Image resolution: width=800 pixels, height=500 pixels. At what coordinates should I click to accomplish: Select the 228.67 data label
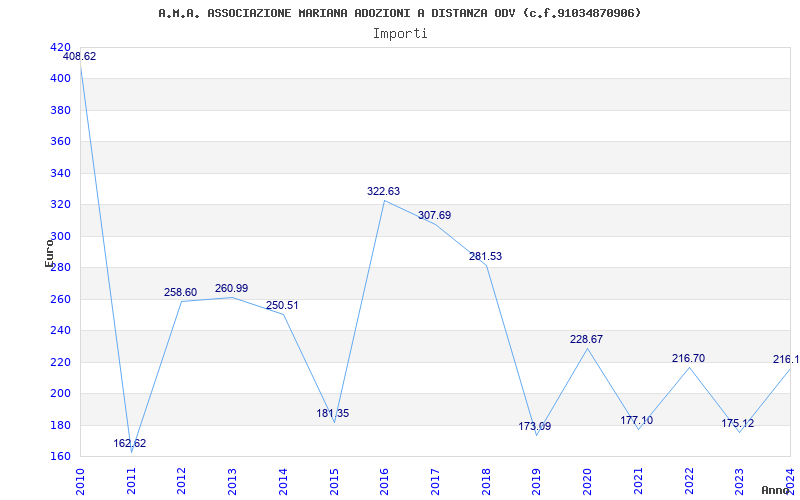click(586, 340)
